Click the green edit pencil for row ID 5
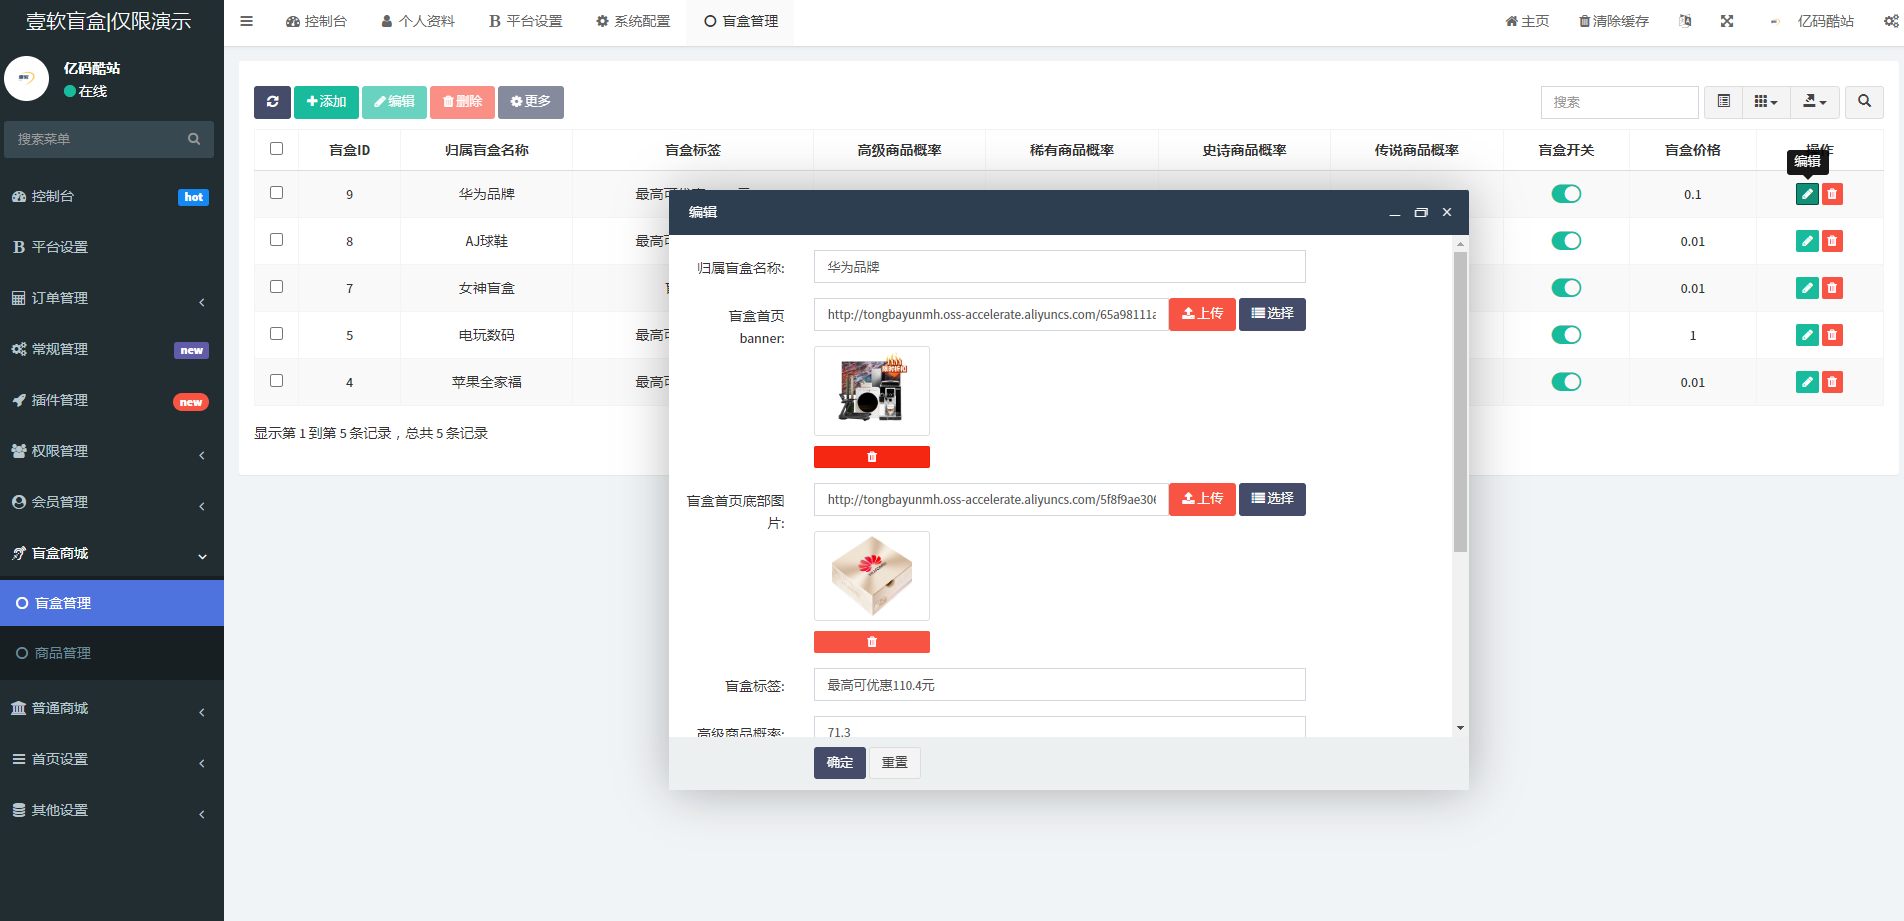 pyautogui.click(x=1807, y=335)
